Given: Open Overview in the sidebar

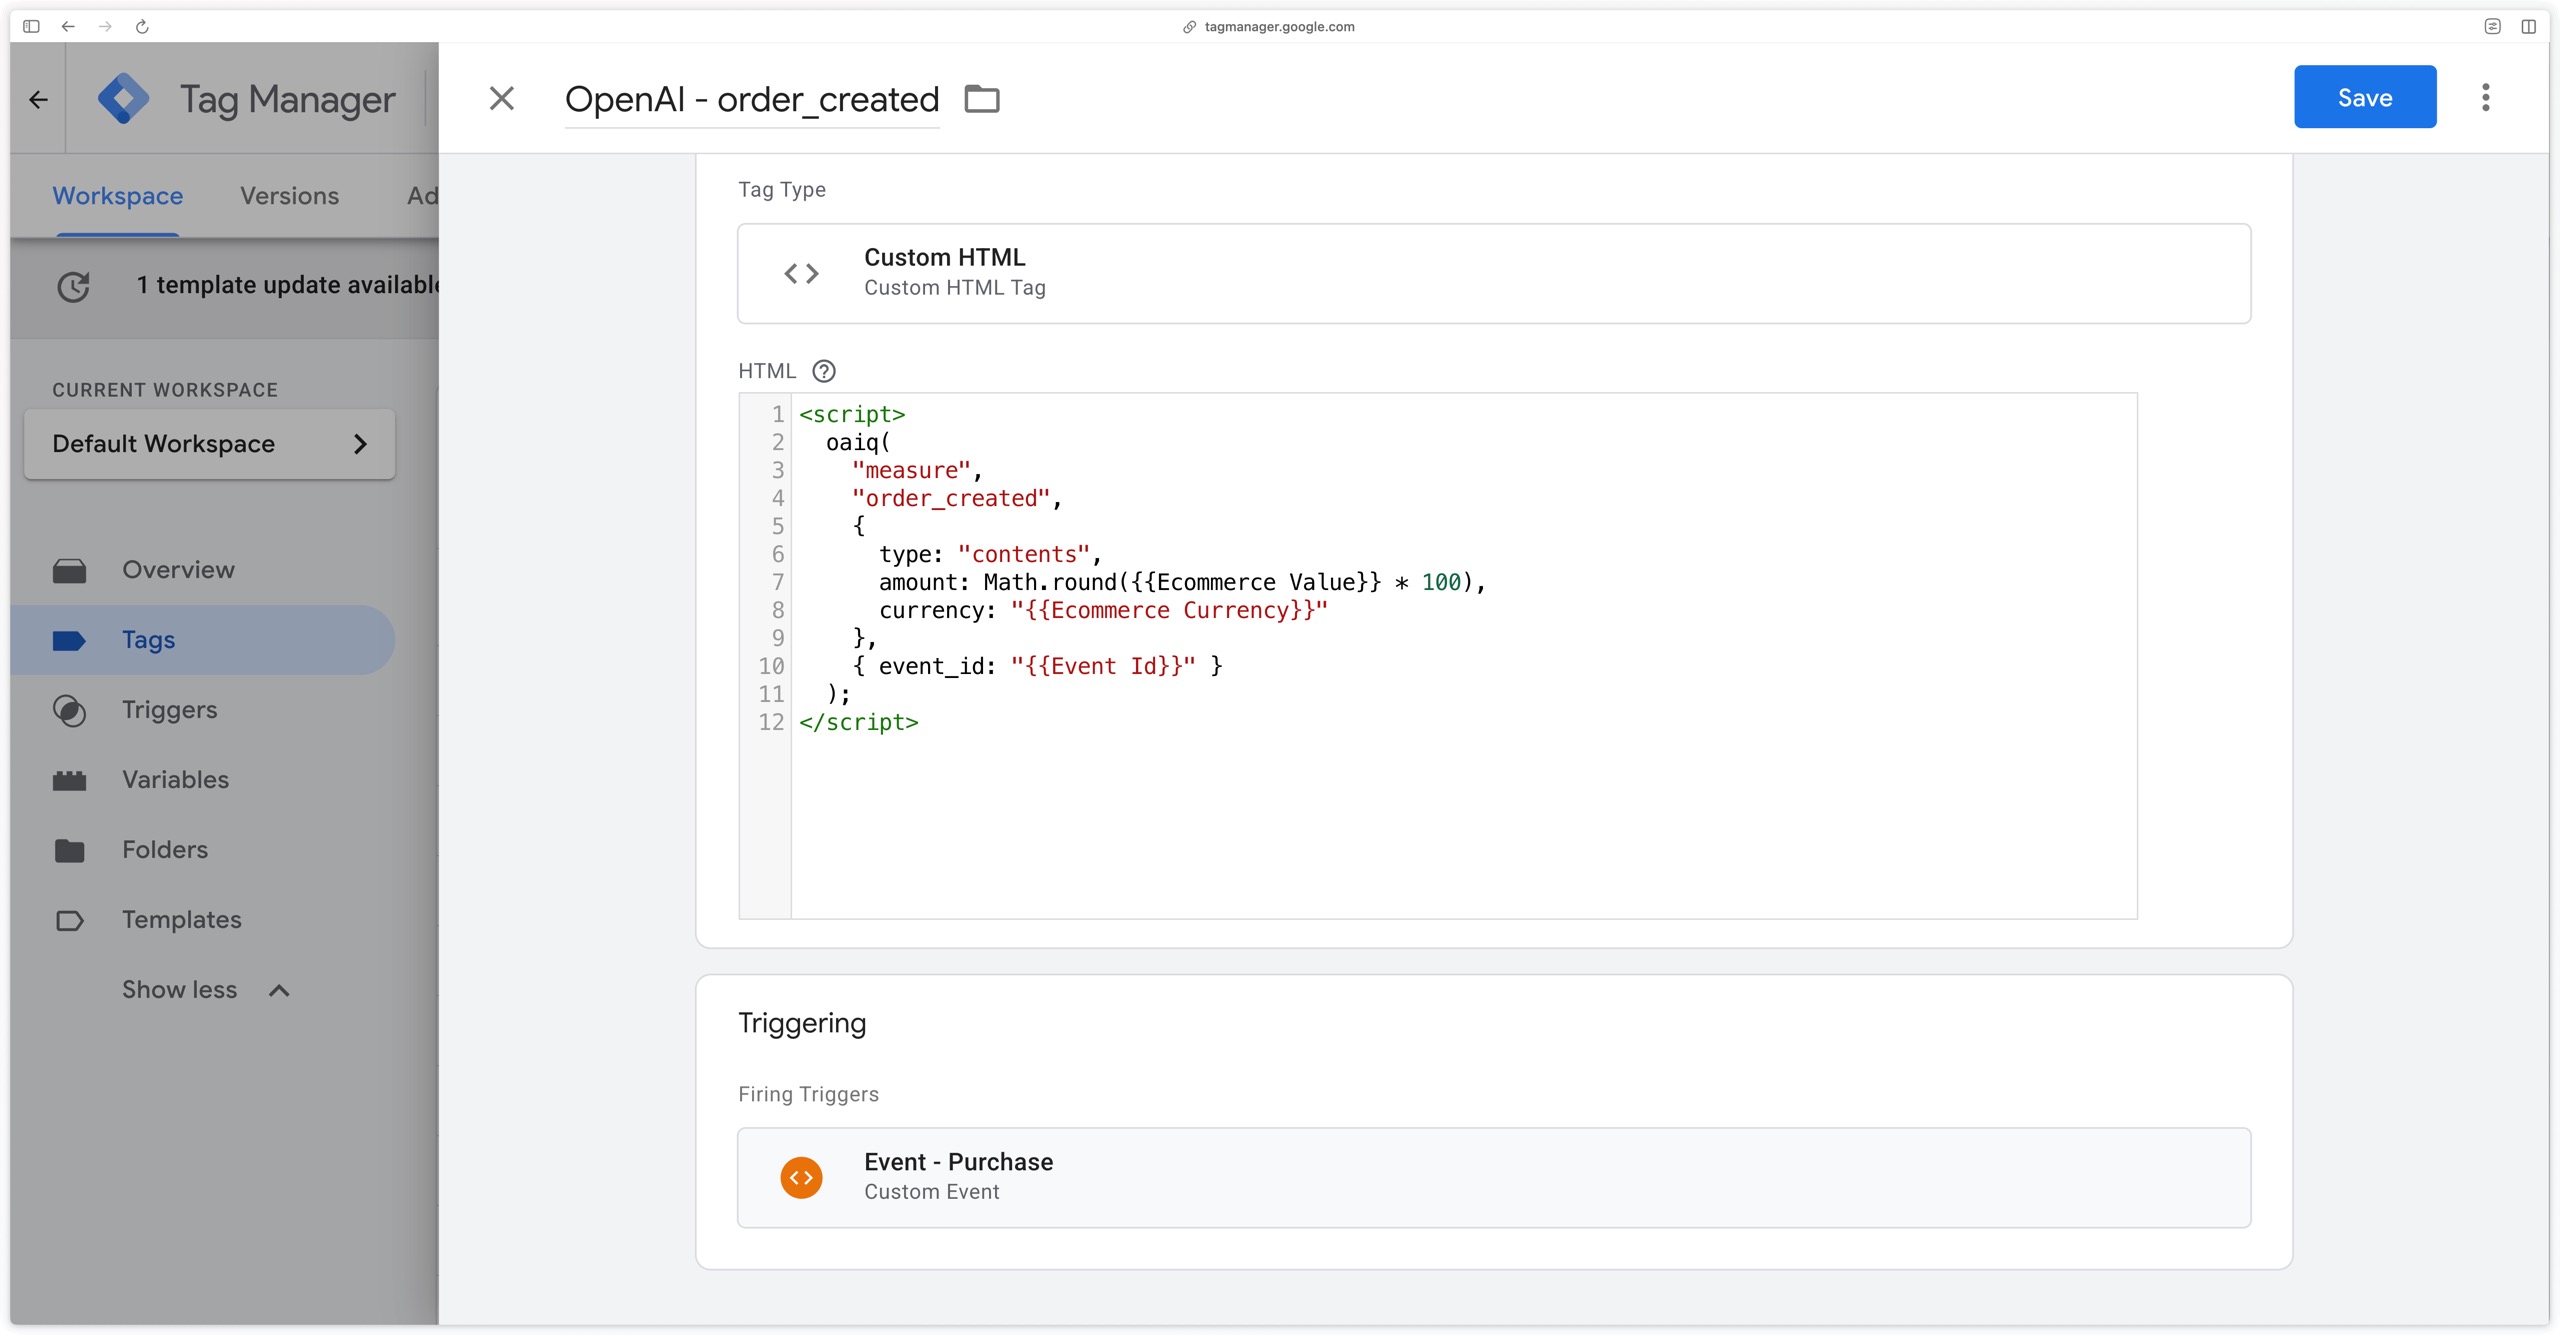Looking at the screenshot, I should pos(202,570).
